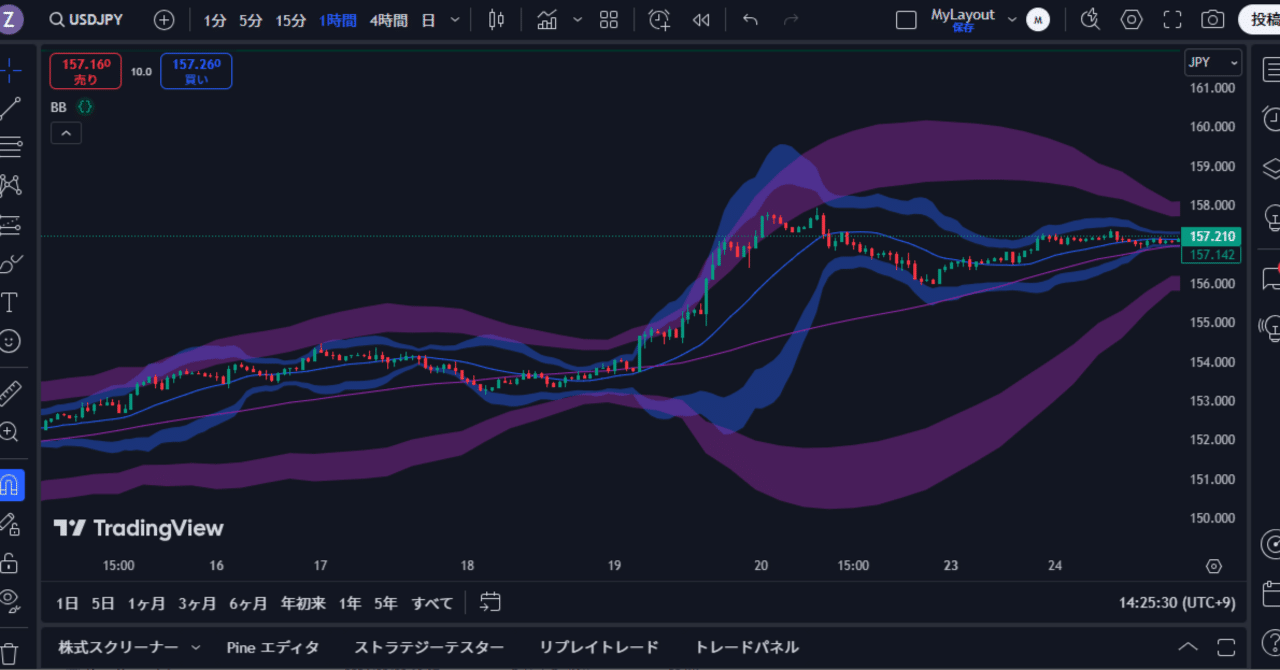Screen dimensions: 1280x670
Task: Click the white M avatar badge
Action: point(1038,20)
